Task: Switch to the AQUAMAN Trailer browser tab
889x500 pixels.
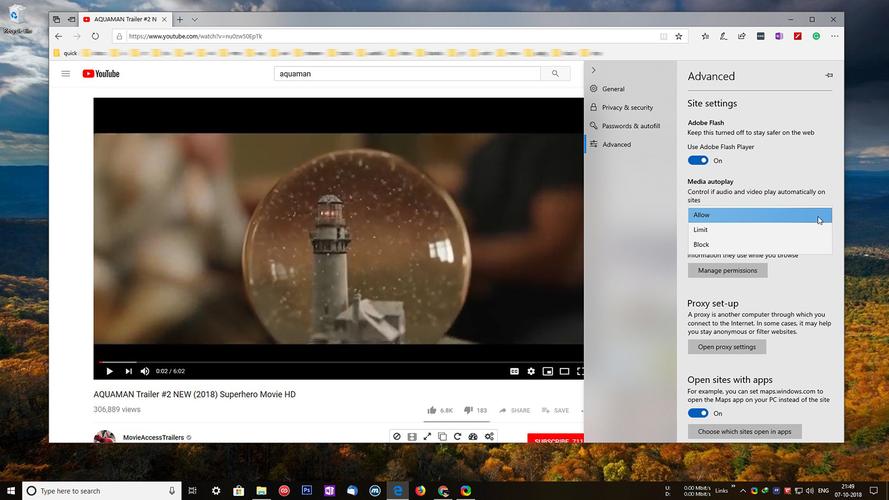Action: coord(125,19)
